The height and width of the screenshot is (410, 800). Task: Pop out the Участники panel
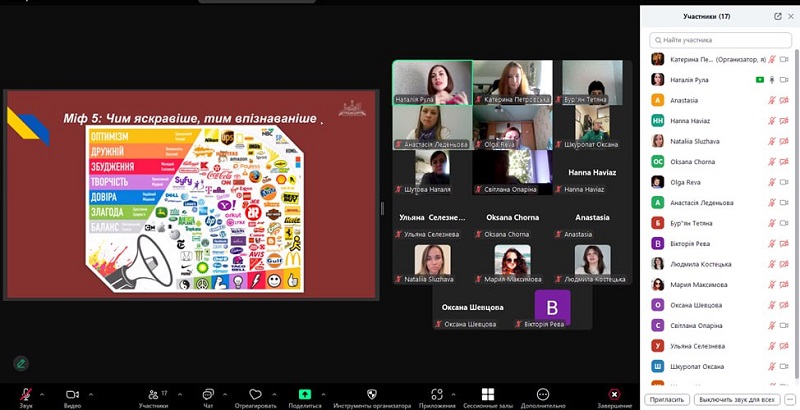tap(778, 16)
